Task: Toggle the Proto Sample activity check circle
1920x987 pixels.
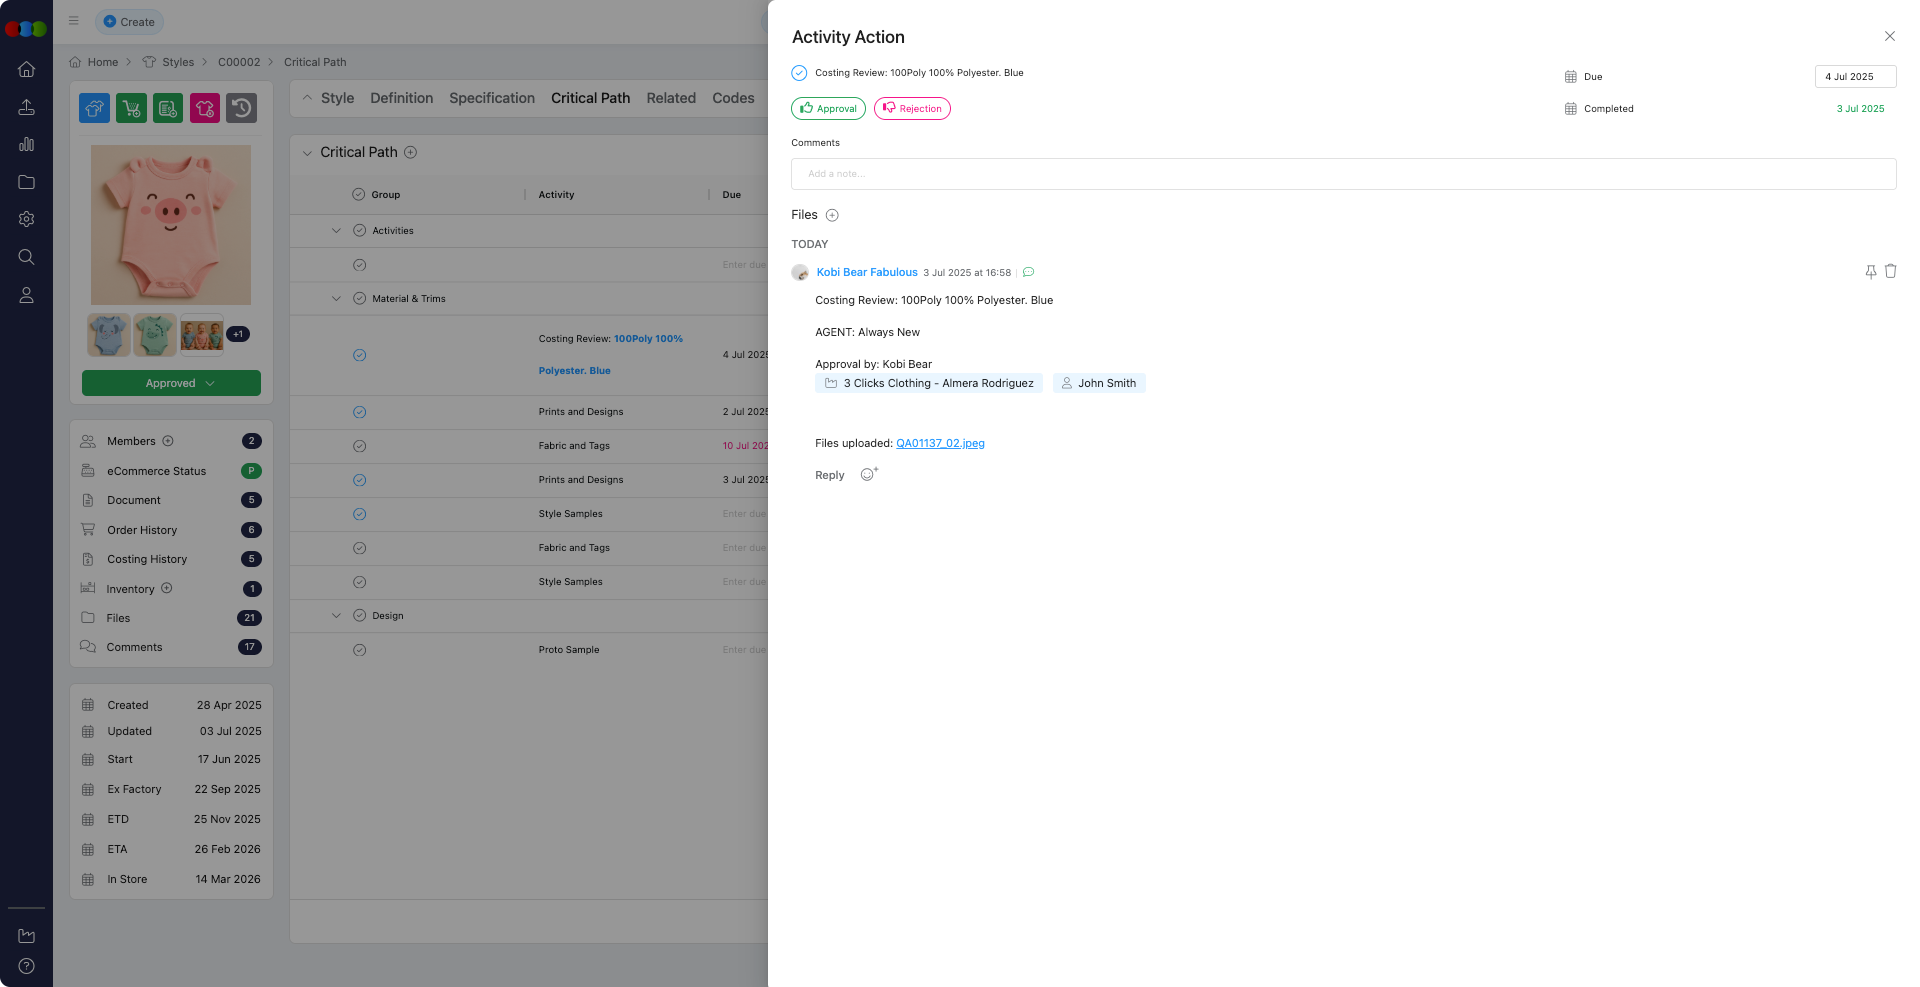Action: (x=359, y=650)
